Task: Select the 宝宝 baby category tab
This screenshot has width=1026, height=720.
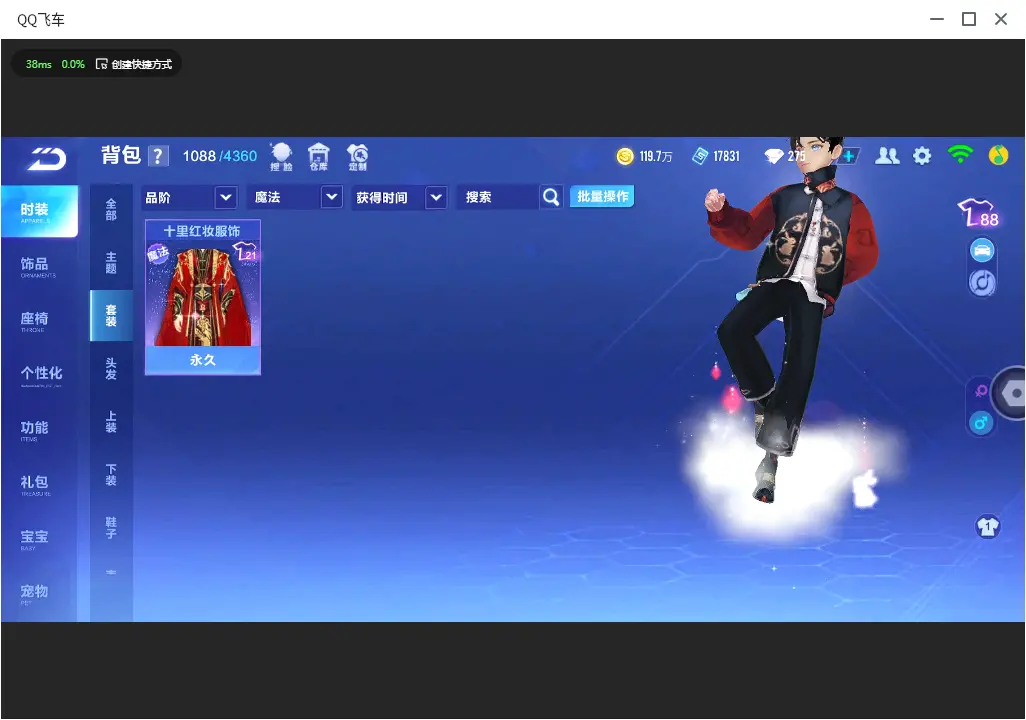Action: pyautogui.click(x=39, y=538)
